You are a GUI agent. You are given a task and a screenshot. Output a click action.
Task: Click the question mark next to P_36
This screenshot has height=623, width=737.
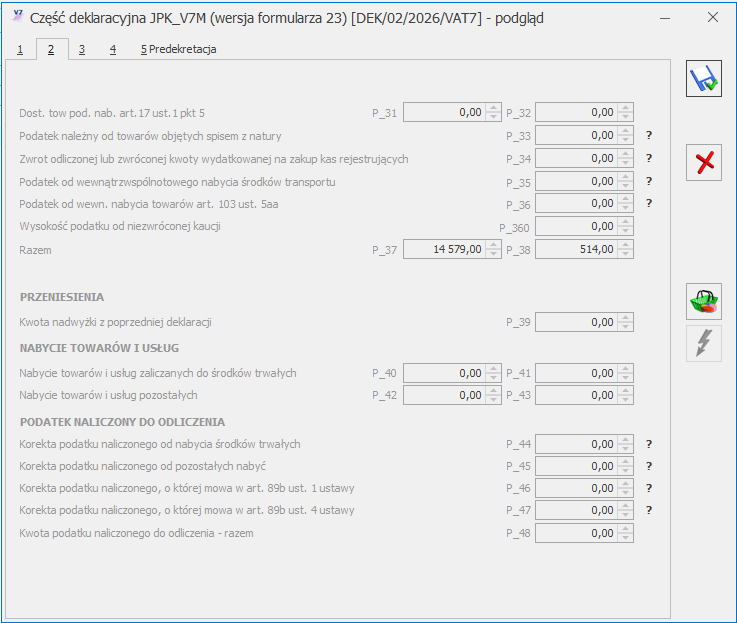pos(649,203)
